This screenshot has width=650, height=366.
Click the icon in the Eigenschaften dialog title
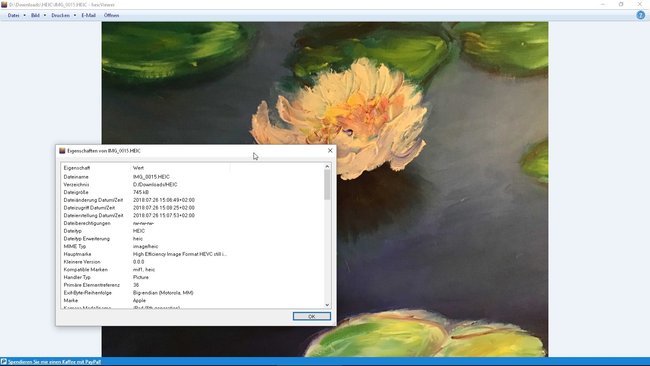click(x=62, y=151)
